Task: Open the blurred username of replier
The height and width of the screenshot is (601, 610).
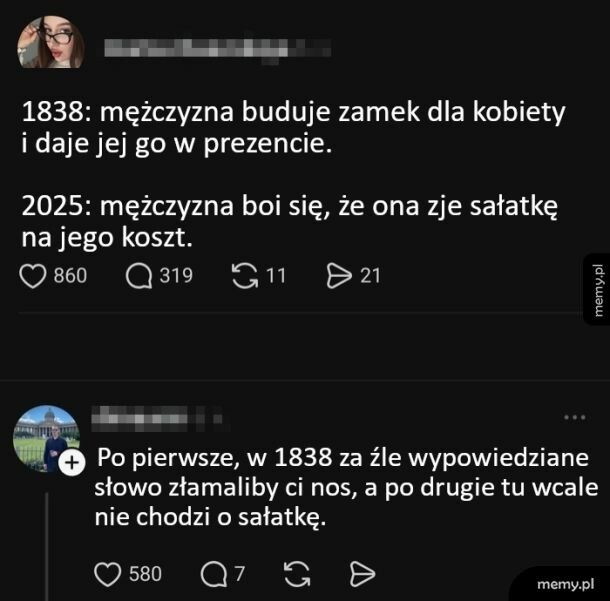Action: pos(157,418)
